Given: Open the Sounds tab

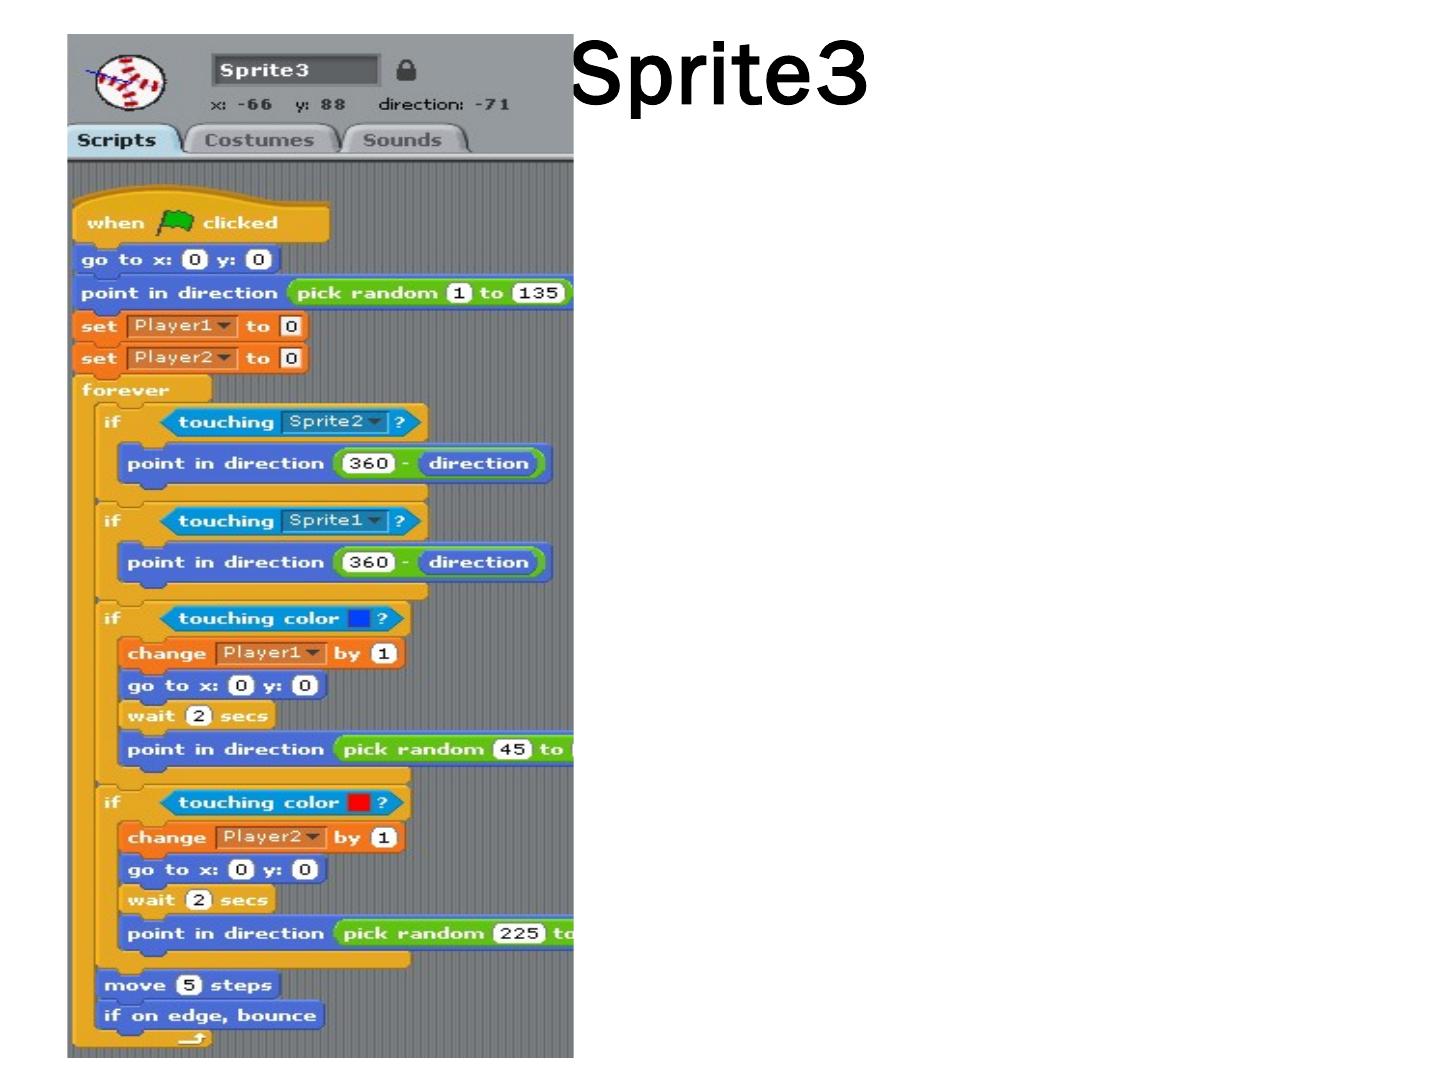Looking at the screenshot, I should 402,140.
